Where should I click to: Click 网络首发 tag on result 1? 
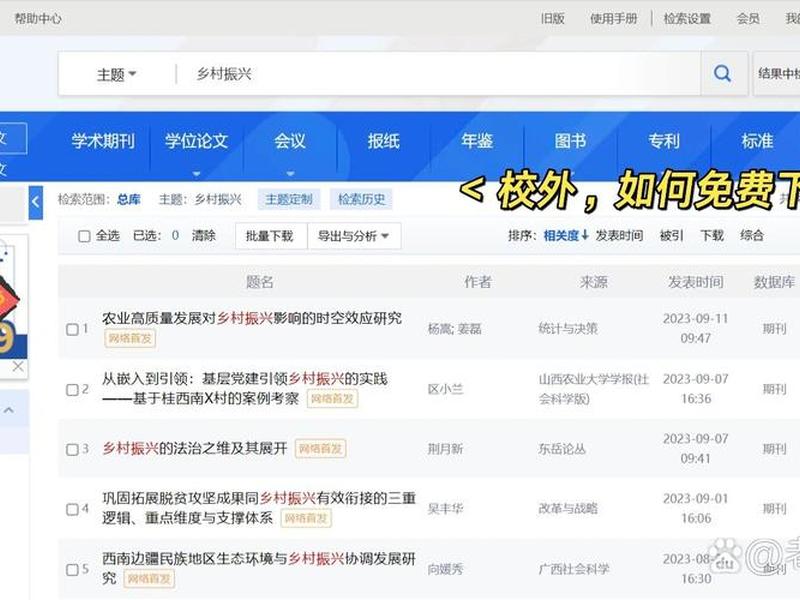(130, 338)
